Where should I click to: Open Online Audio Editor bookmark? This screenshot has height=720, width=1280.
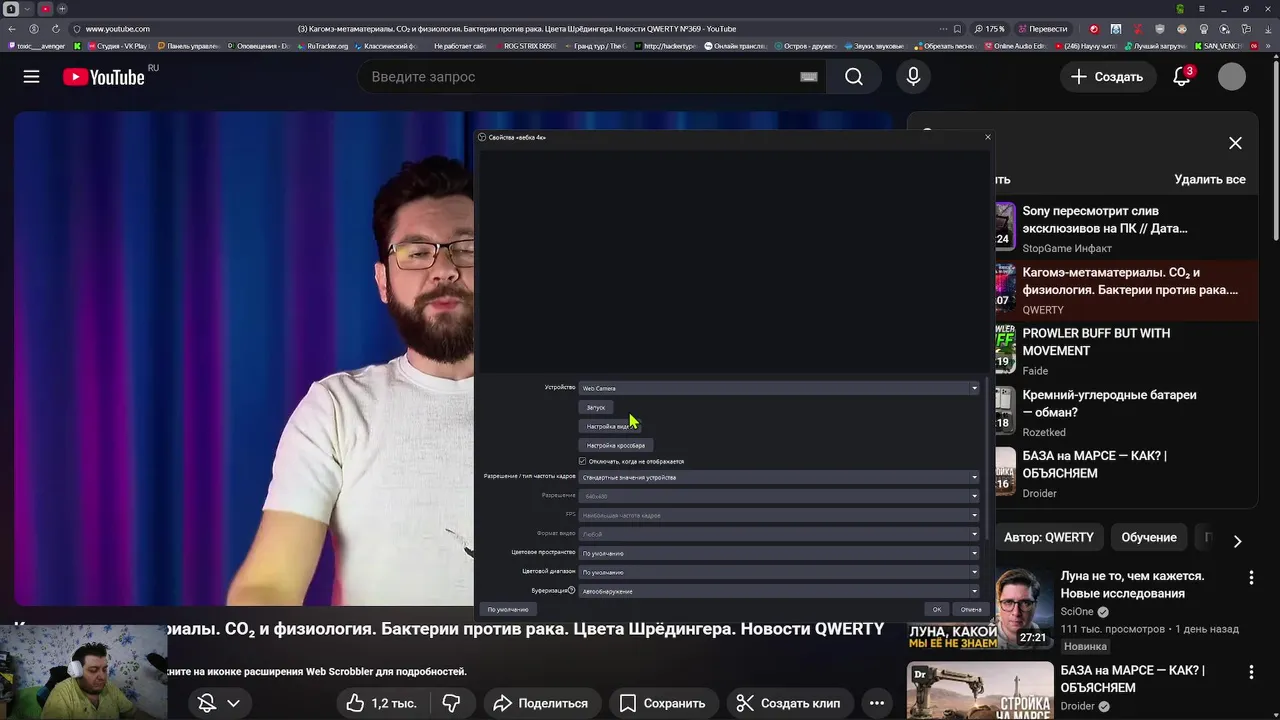coord(1015,46)
